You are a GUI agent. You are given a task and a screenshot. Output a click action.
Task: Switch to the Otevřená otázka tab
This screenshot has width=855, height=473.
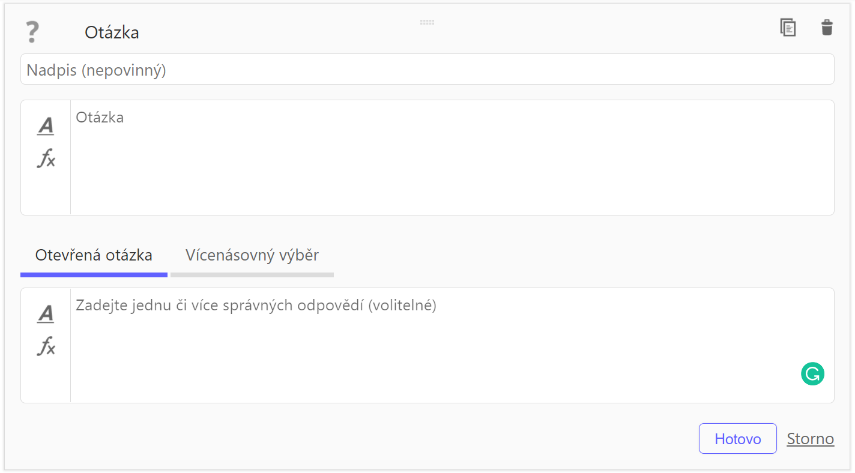[94, 255]
